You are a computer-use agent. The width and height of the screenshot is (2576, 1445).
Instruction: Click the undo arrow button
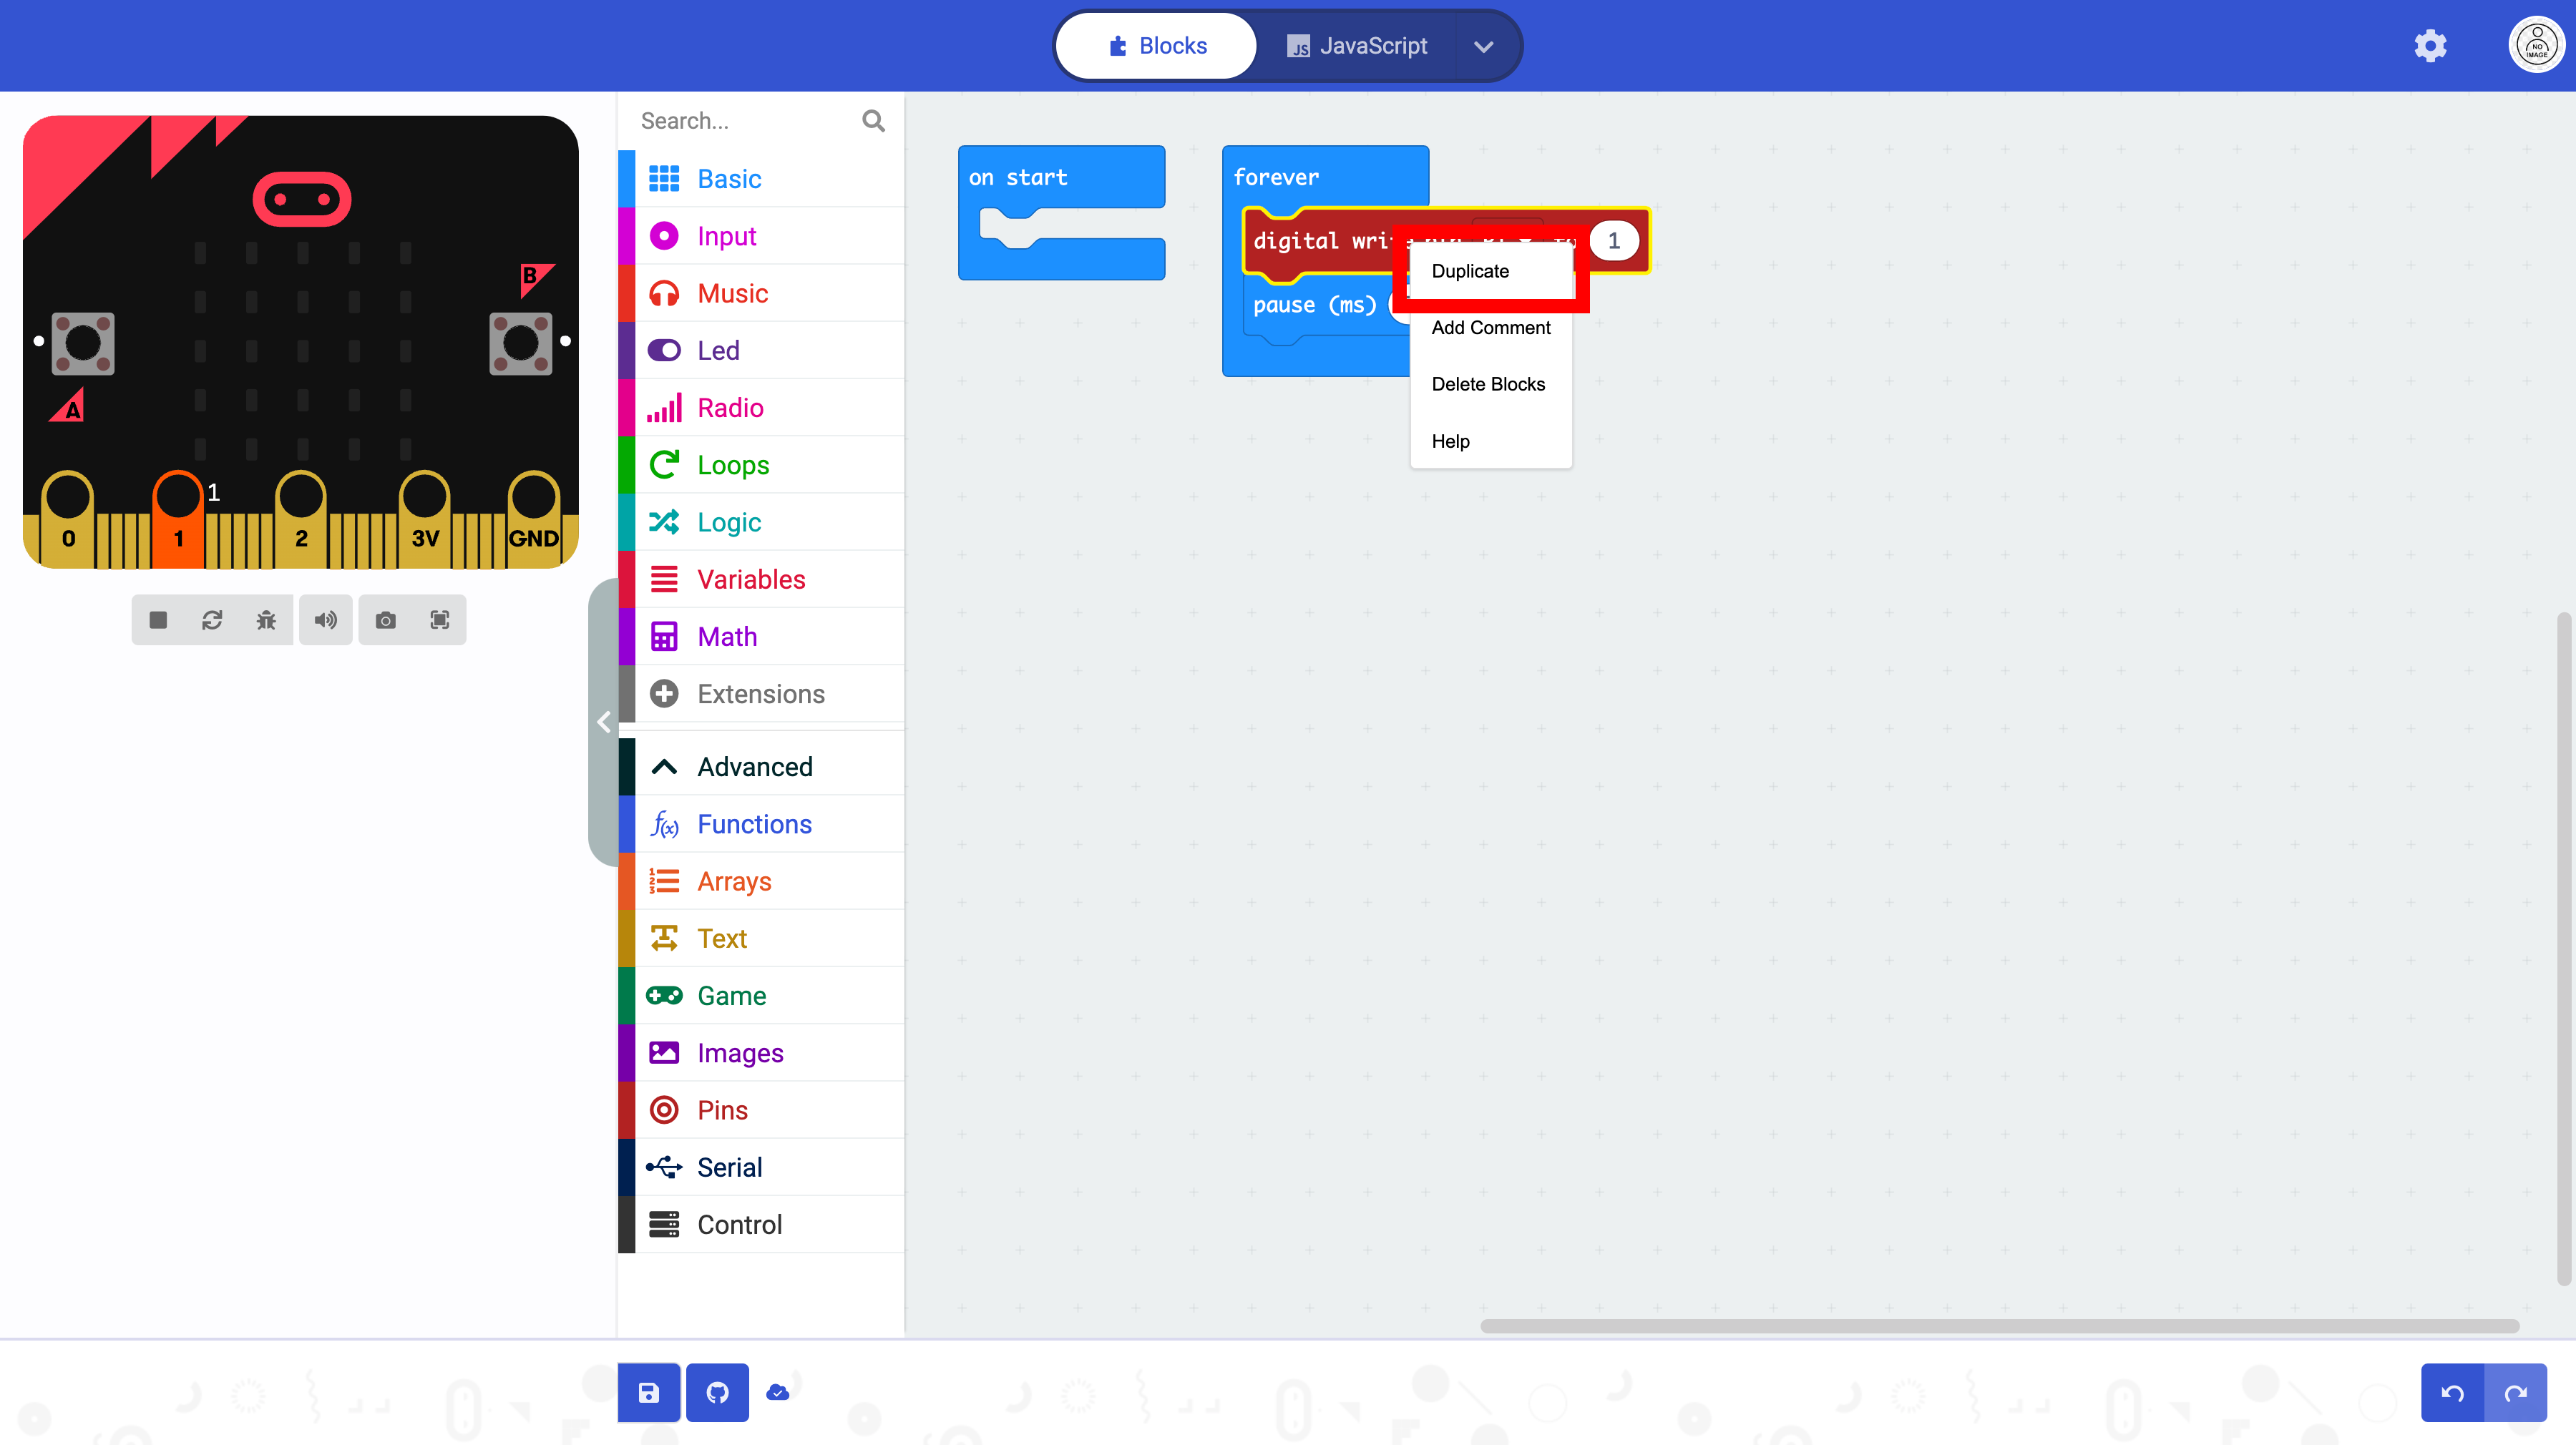(2452, 1392)
